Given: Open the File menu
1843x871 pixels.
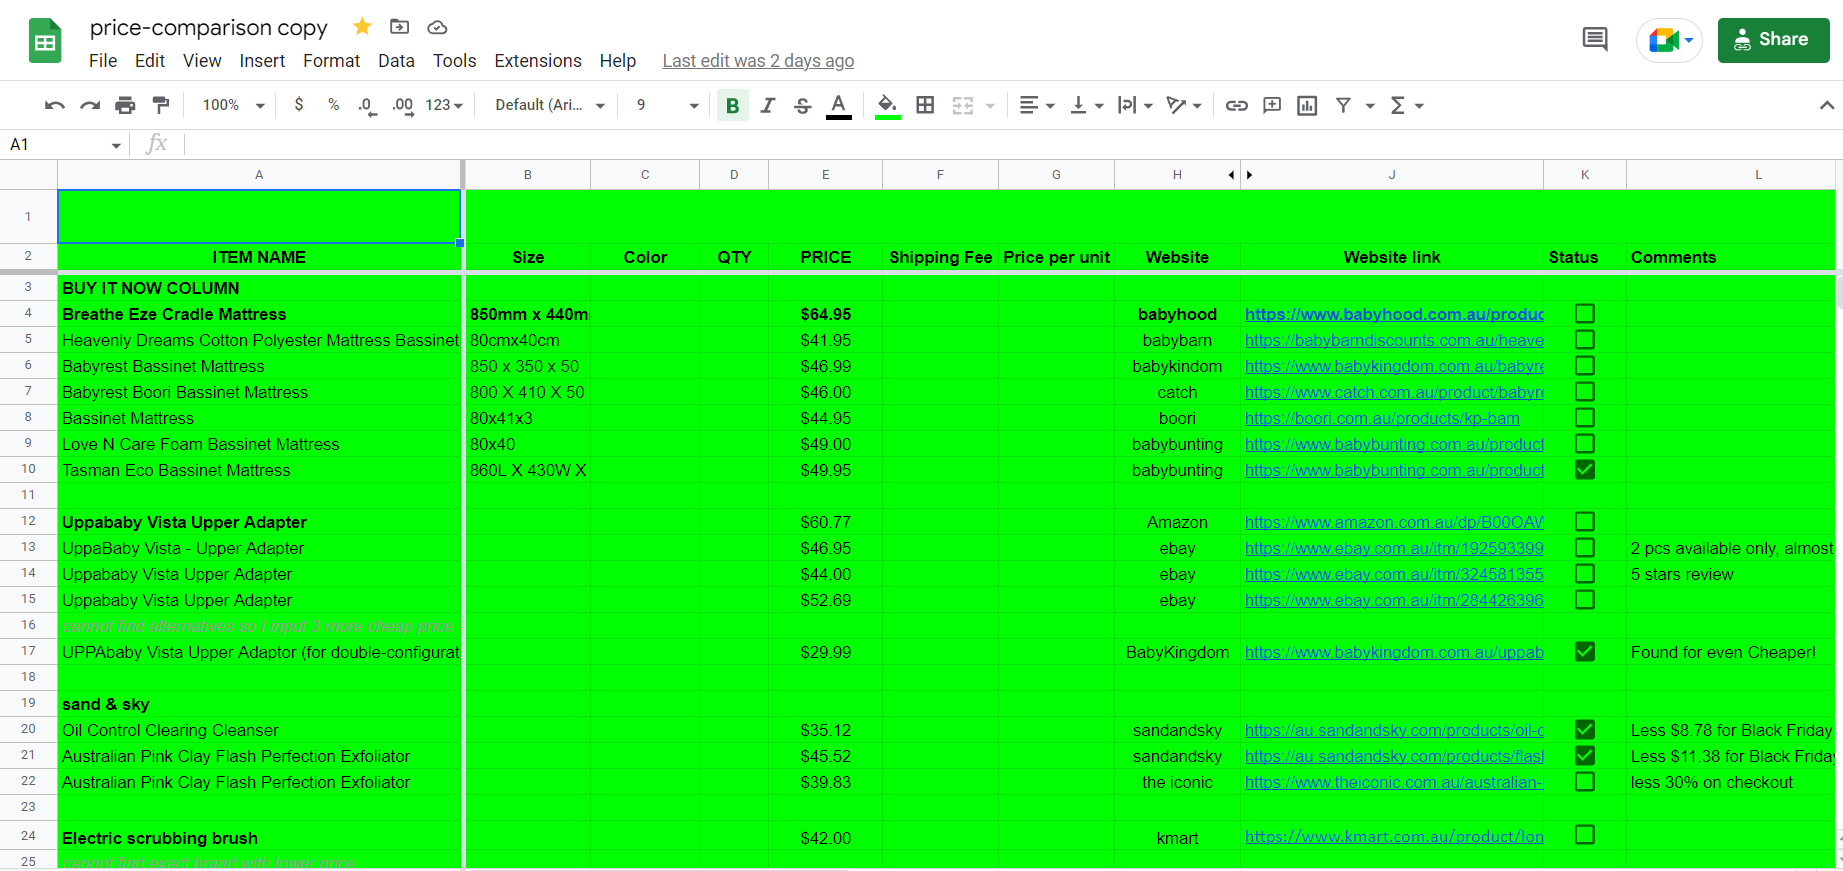Looking at the screenshot, I should point(103,61).
